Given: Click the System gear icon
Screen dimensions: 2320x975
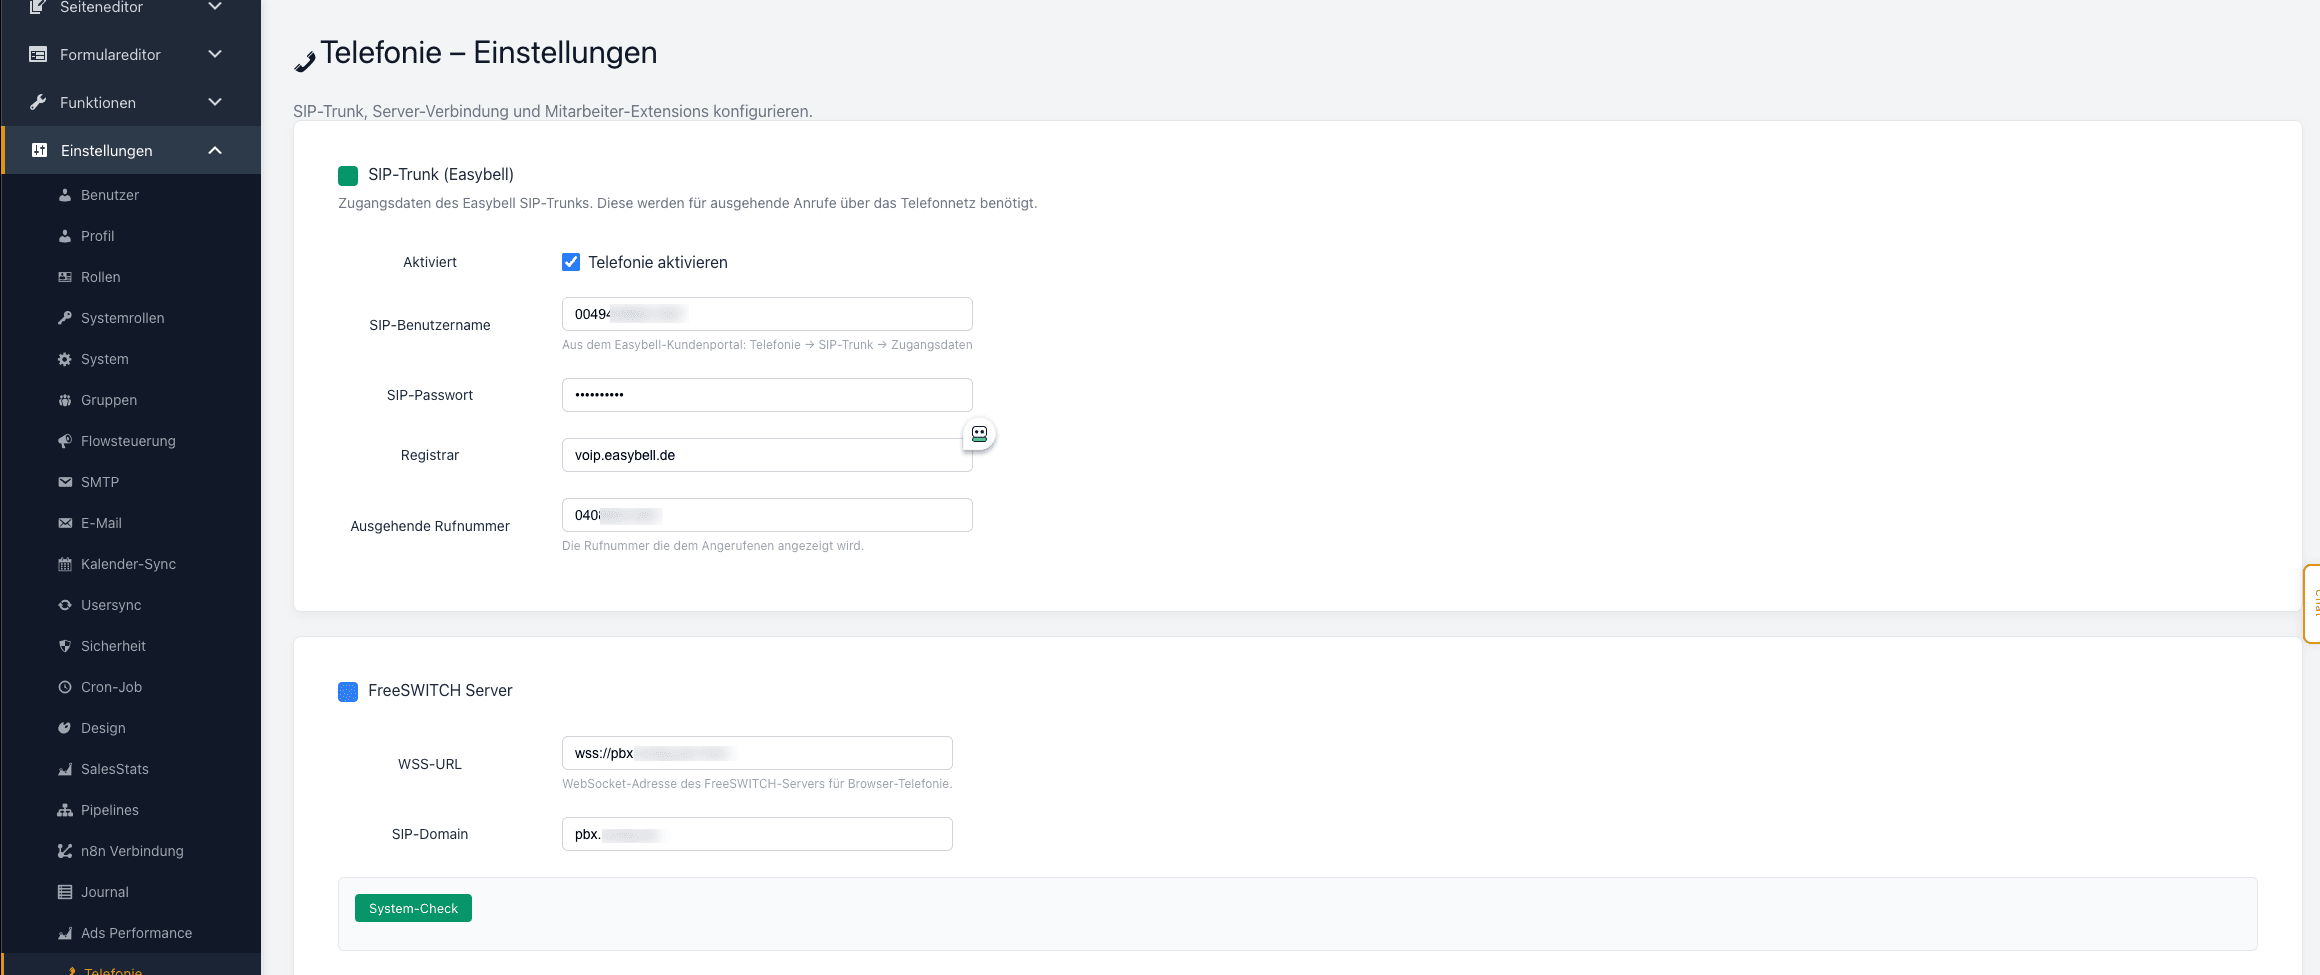Looking at the screenshot, I should tap(65, 359).
